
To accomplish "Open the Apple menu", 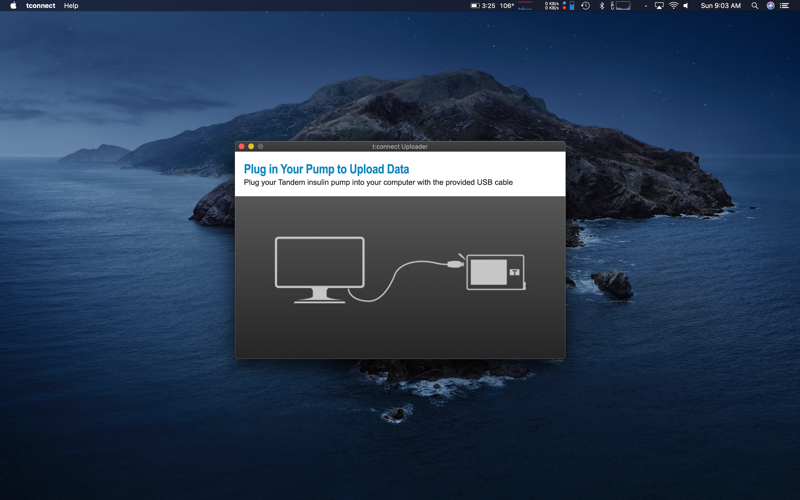I will (13, 6).
